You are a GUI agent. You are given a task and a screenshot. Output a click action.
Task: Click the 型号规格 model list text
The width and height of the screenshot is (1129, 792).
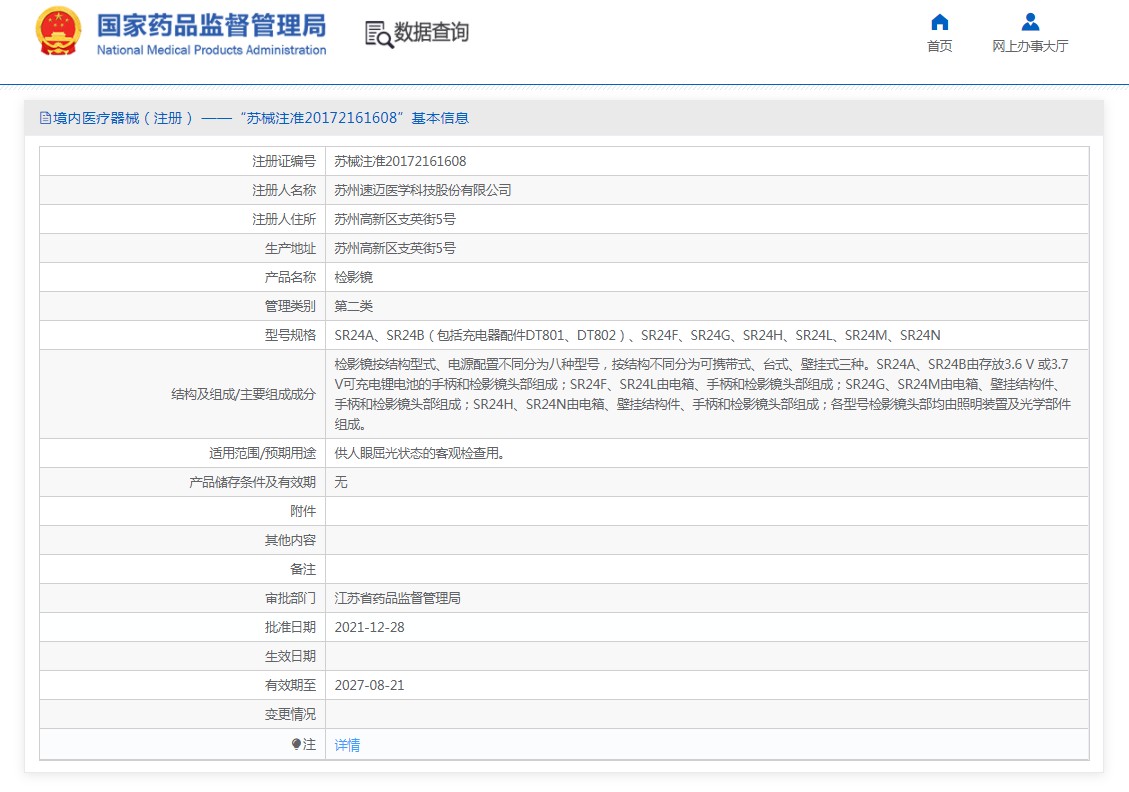[637, 335]
